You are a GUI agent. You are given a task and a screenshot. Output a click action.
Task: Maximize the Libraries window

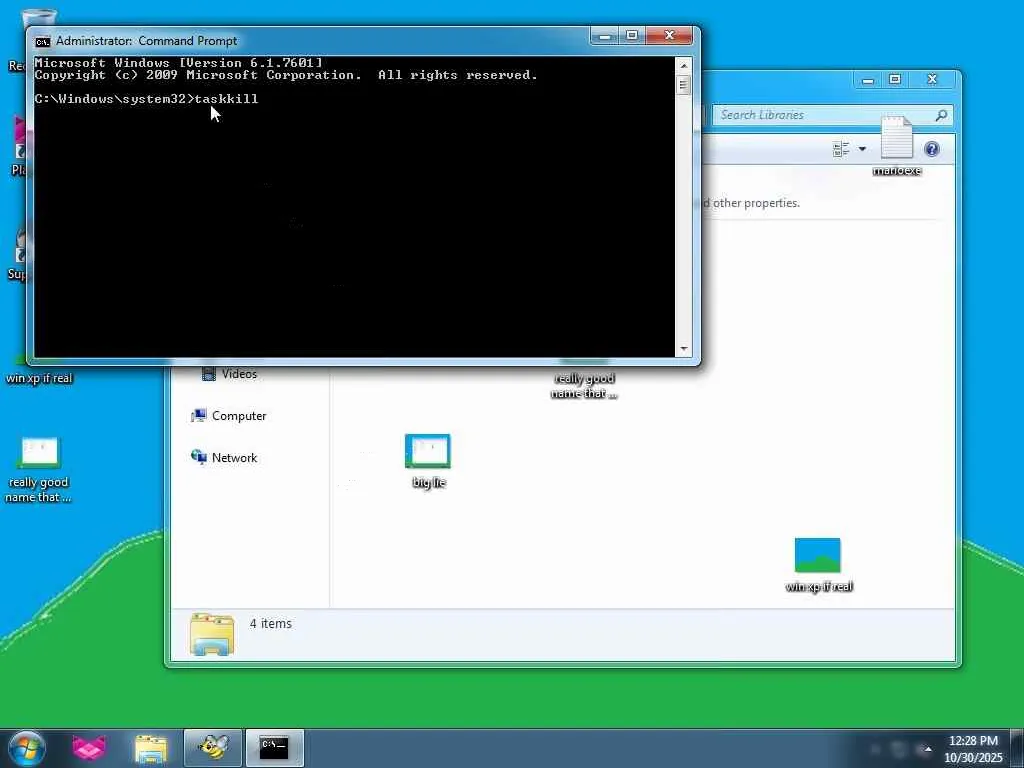895,80
